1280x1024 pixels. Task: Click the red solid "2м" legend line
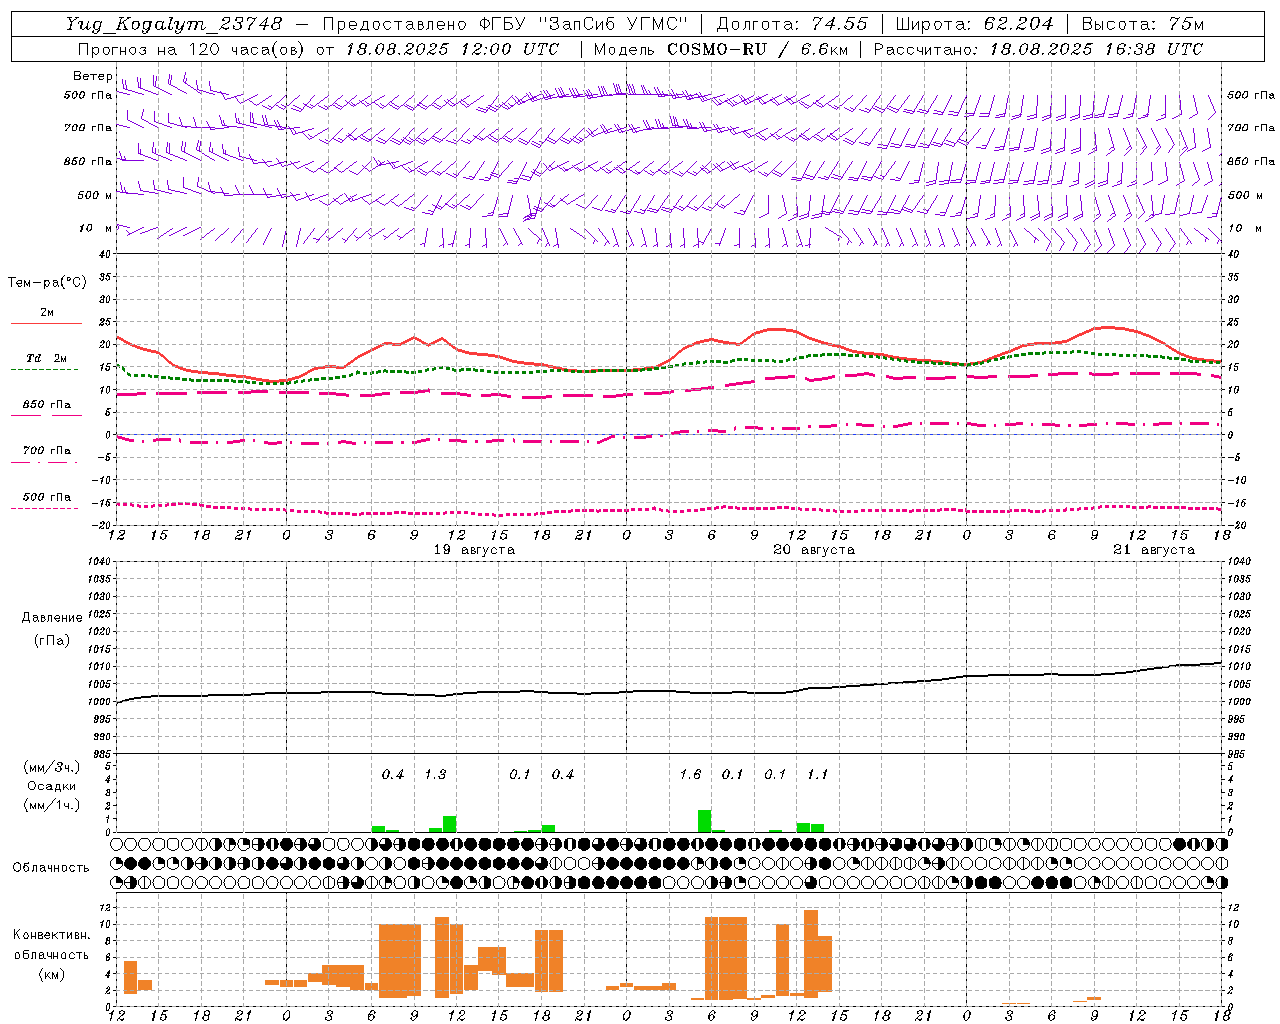(46, 323)
